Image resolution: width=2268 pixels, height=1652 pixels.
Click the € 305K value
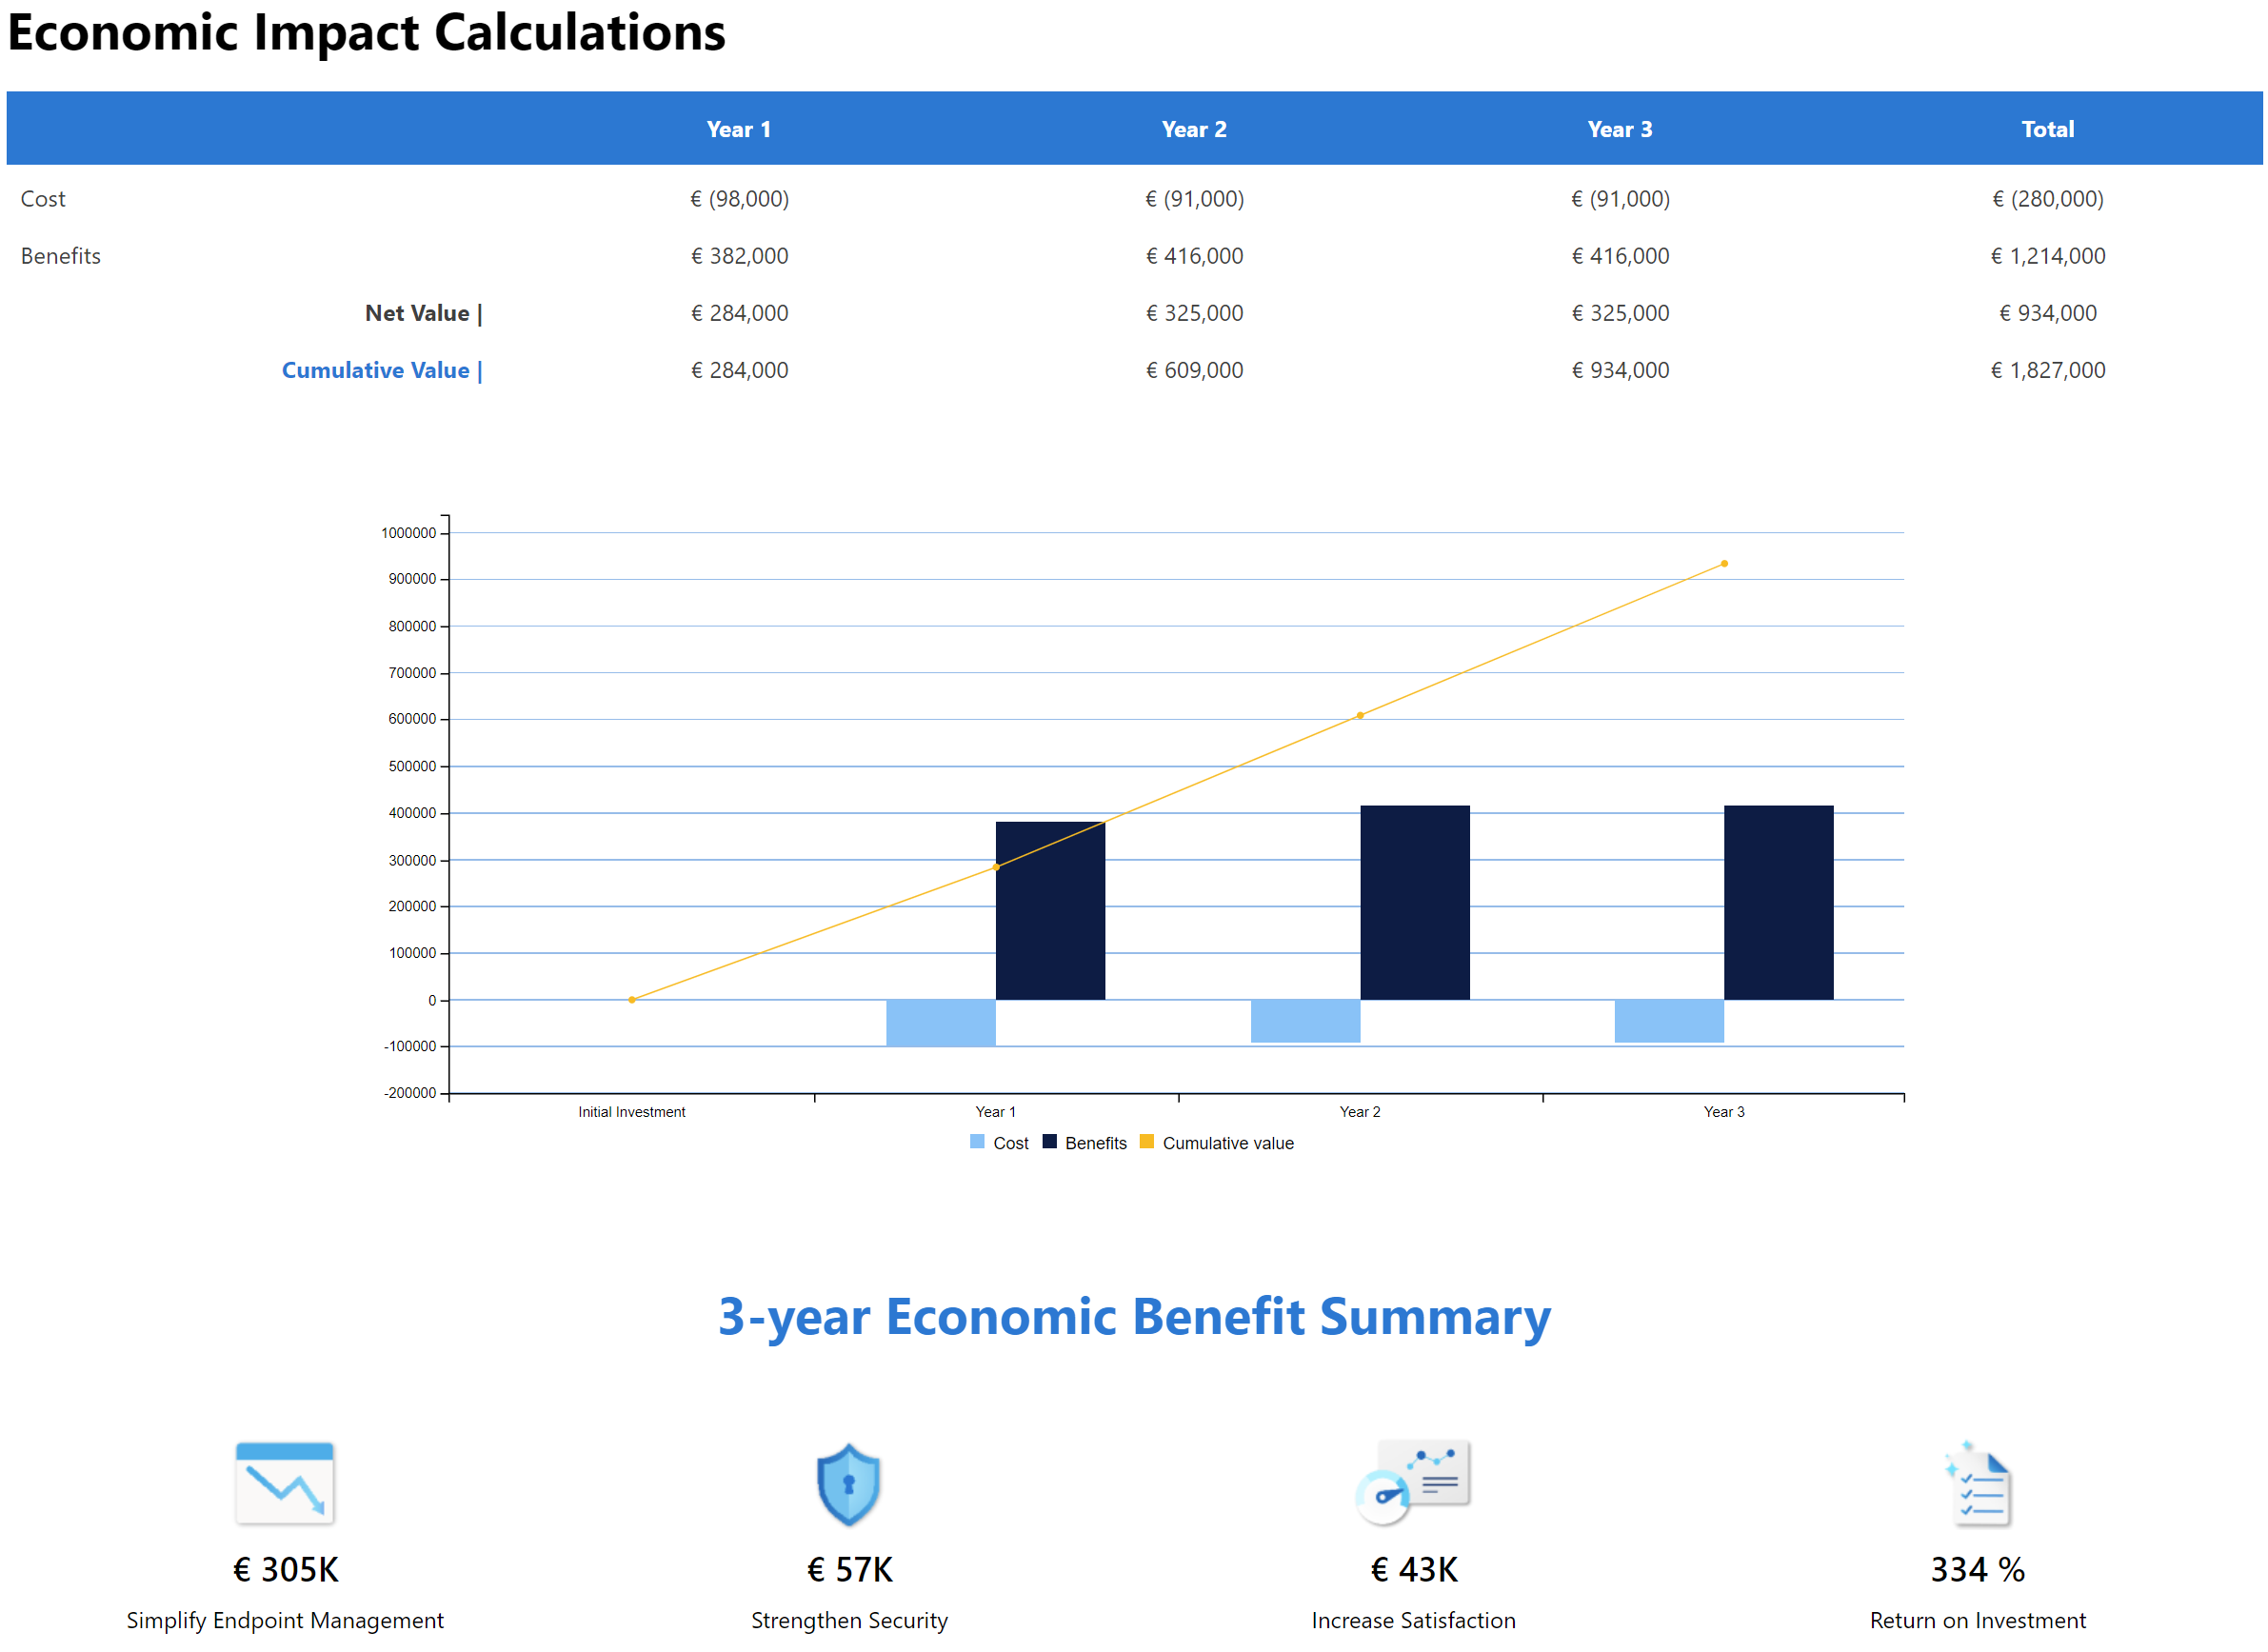tap(286, 1570)
